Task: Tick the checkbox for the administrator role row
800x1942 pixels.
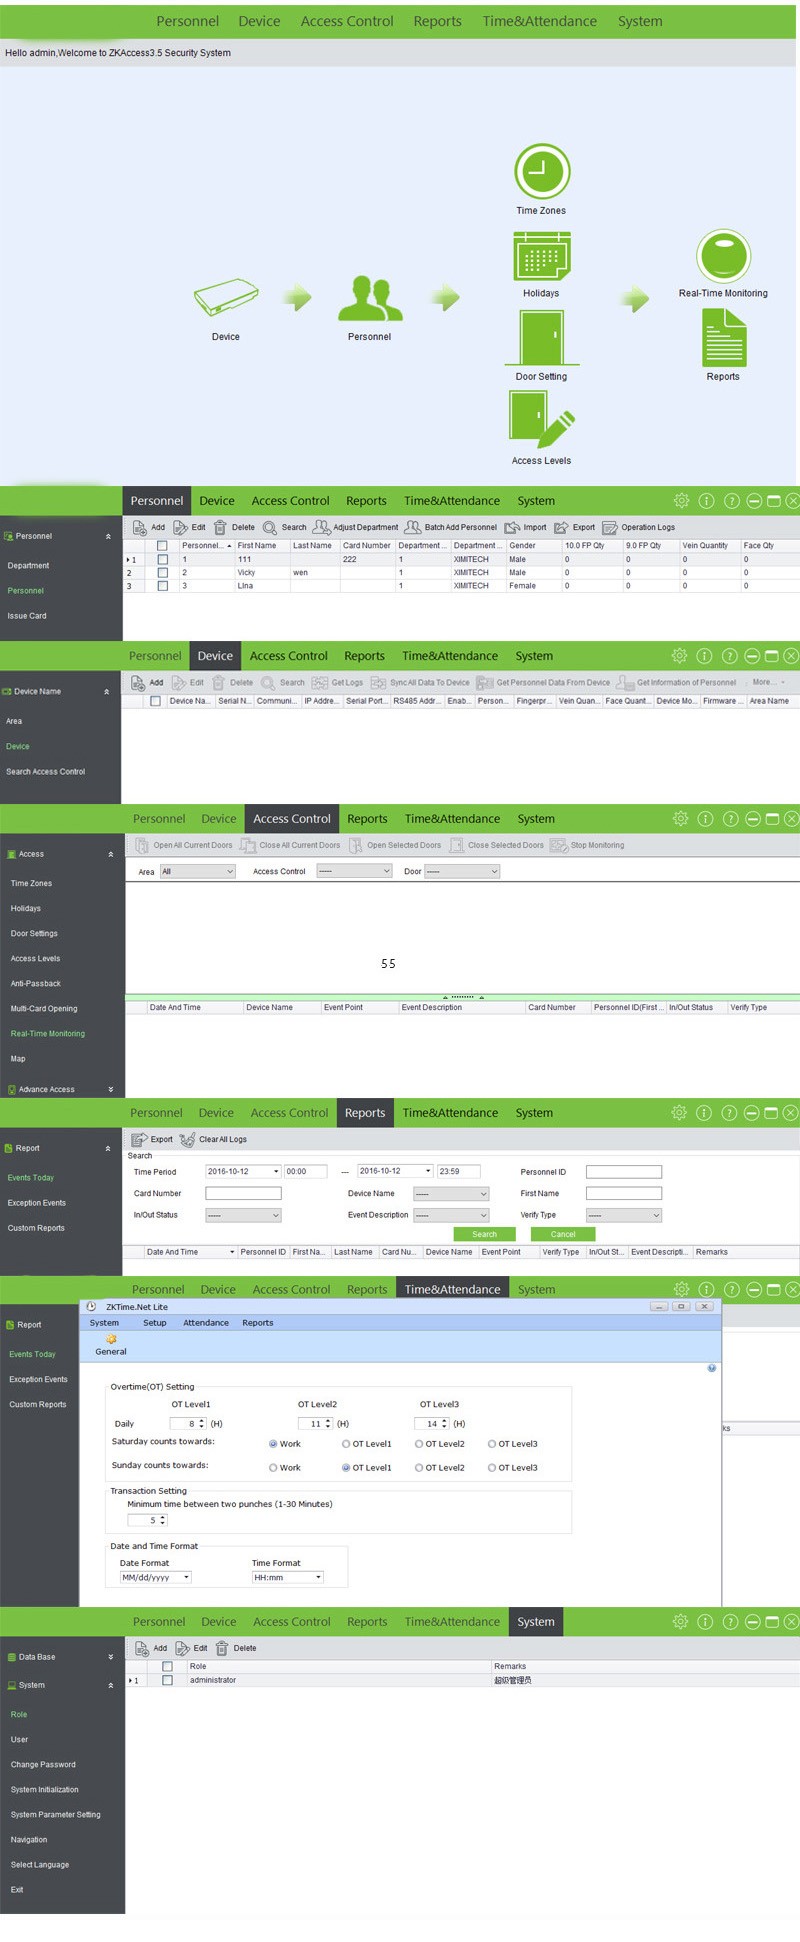Action: tap(167, 1680)
